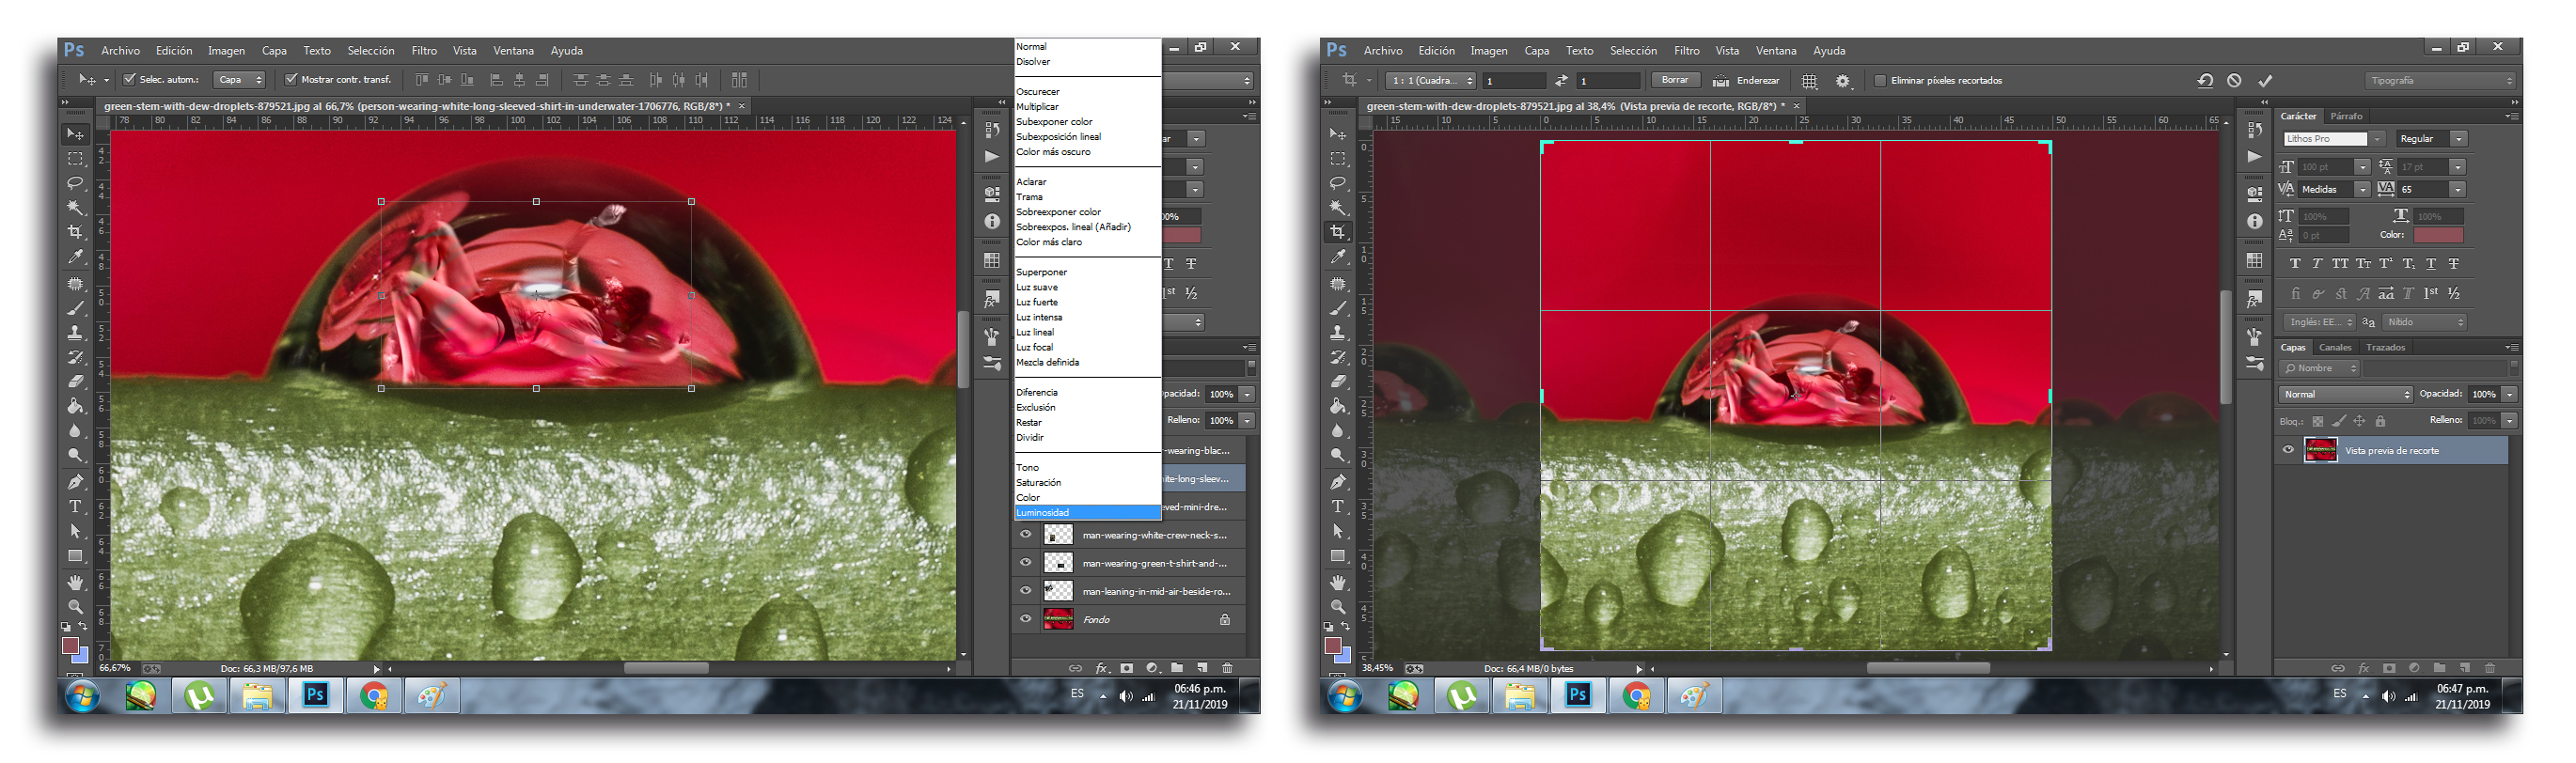Choose Multiplicar in the blend mode list
The height and width of the screenshot is (763, 2576).
pyautogui.click(x=1037, y=107)
